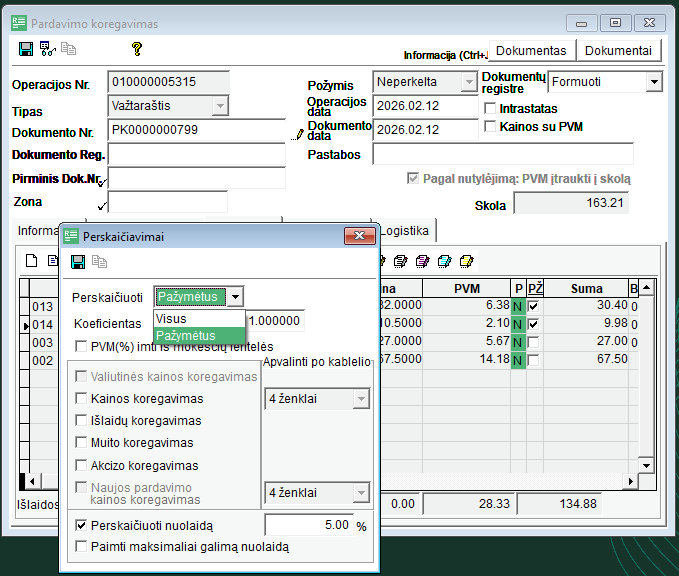Enable the Intrastatas checkbox
Screen dimensions: 679x576
click(490, 108)
